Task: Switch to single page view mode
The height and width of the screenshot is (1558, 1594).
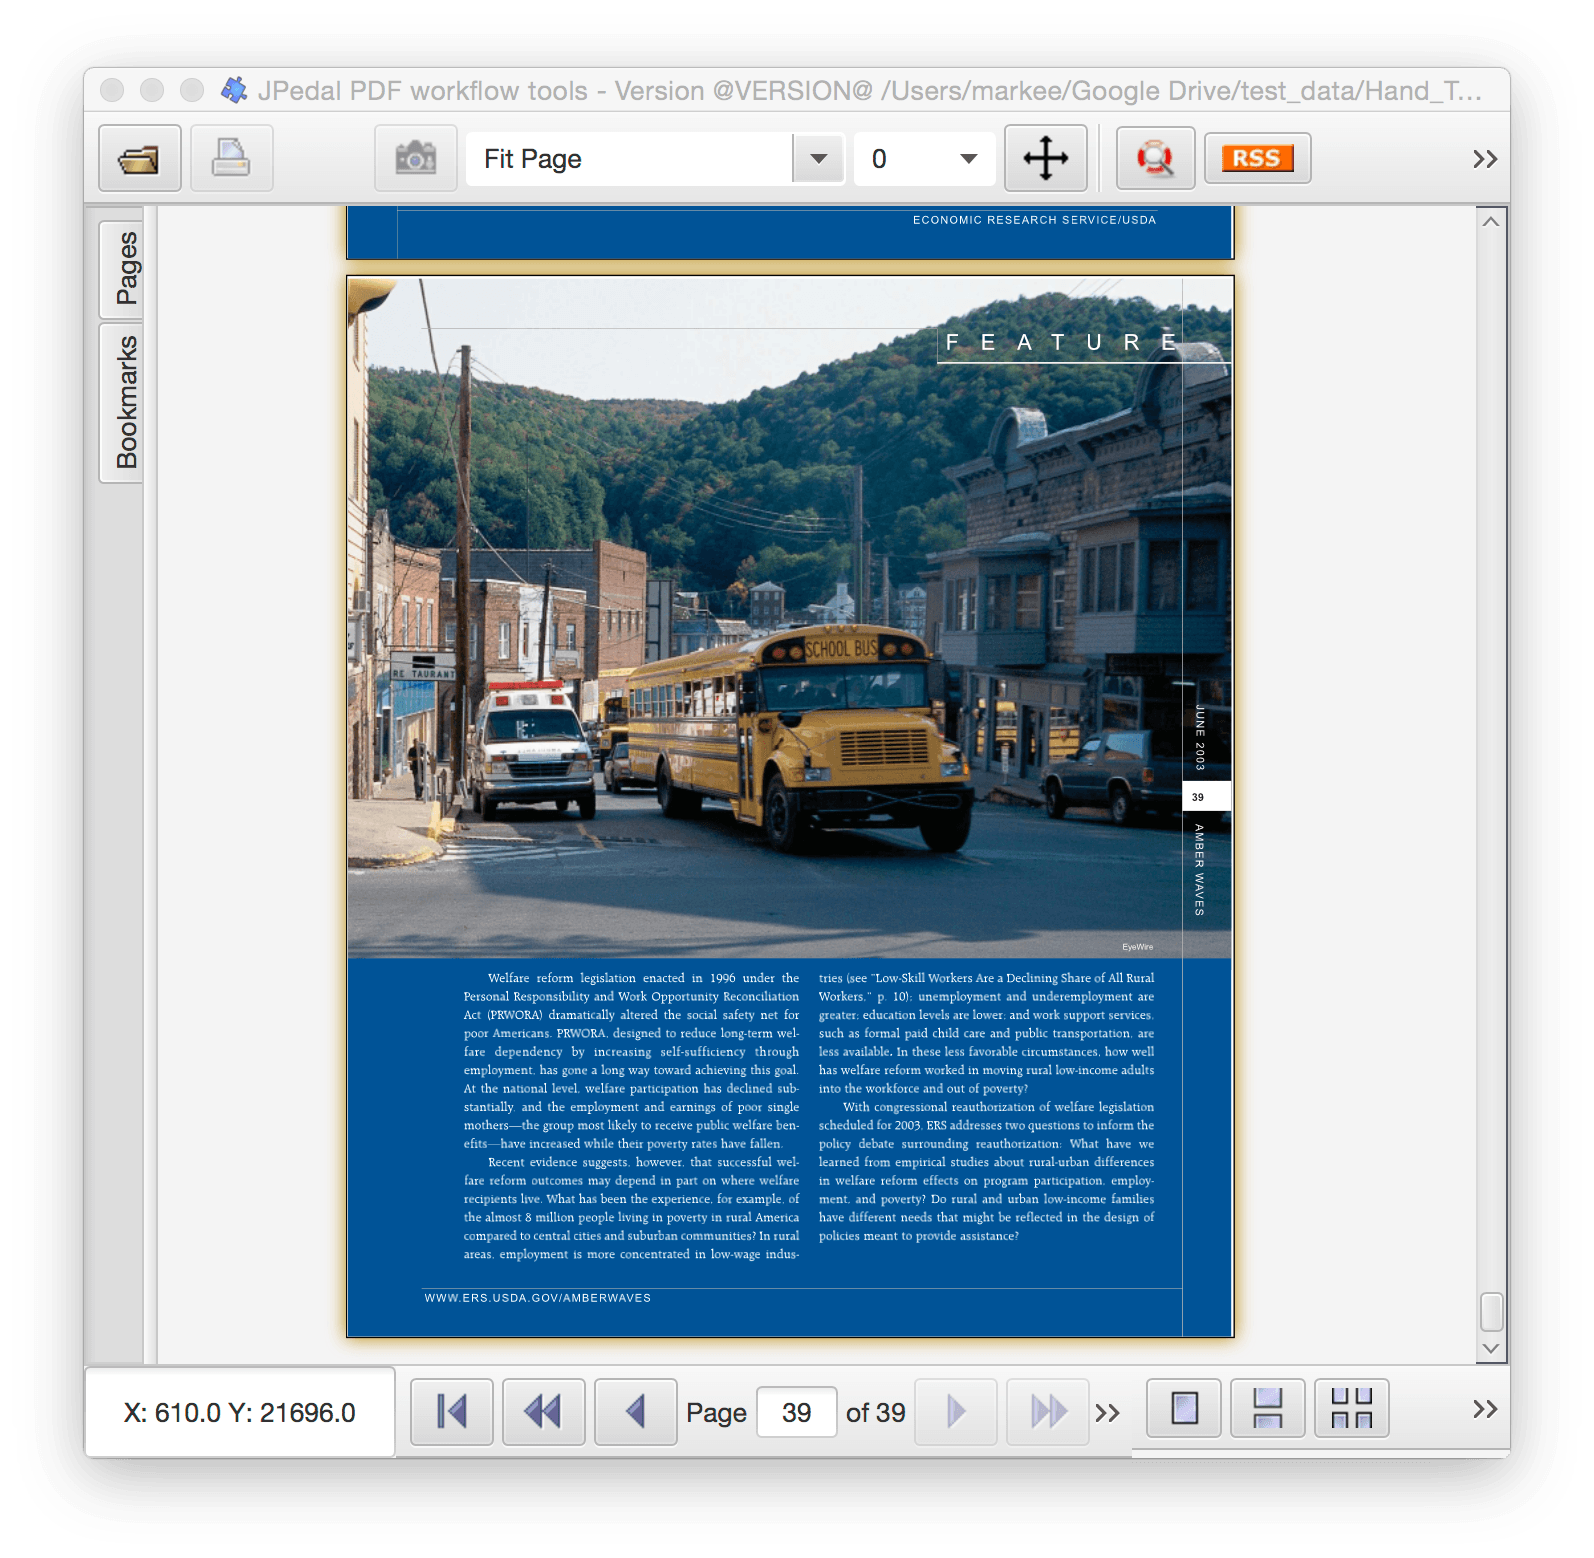Action: click(1184, 1409)
